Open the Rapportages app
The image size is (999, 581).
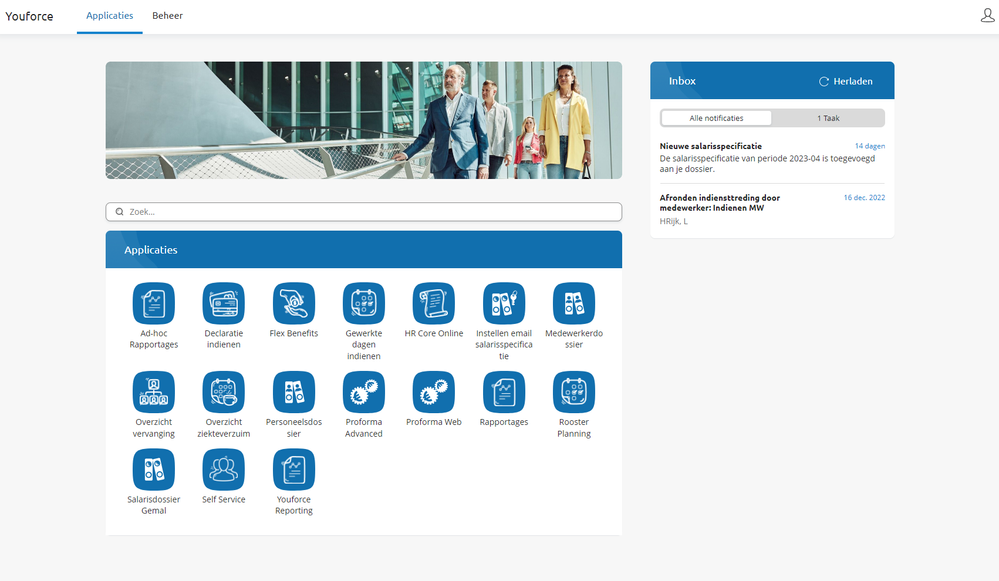pos(504,392)
